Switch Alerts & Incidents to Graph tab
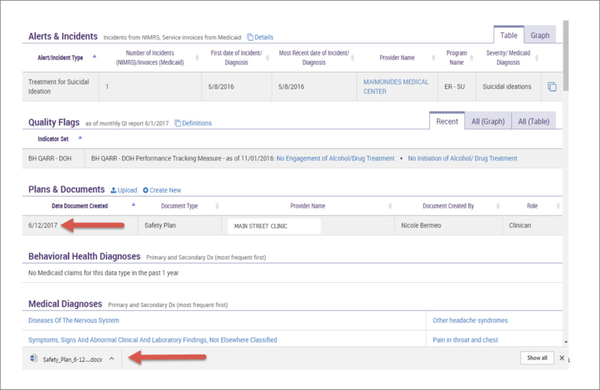The height and width of the screenshot is (390, 600). (x=540, y=35)
